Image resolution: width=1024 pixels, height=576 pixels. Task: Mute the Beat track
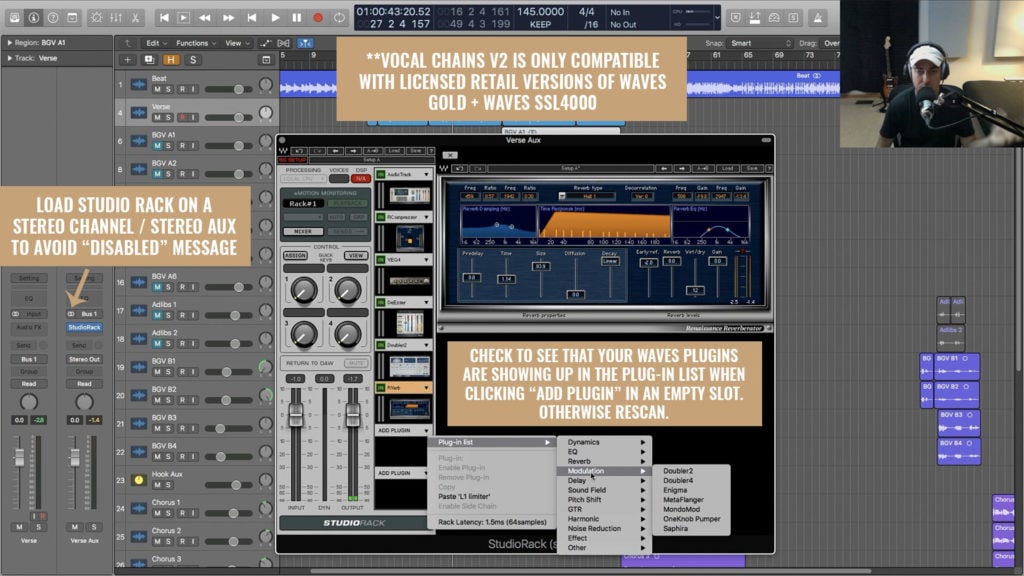[x=157, y=89]
